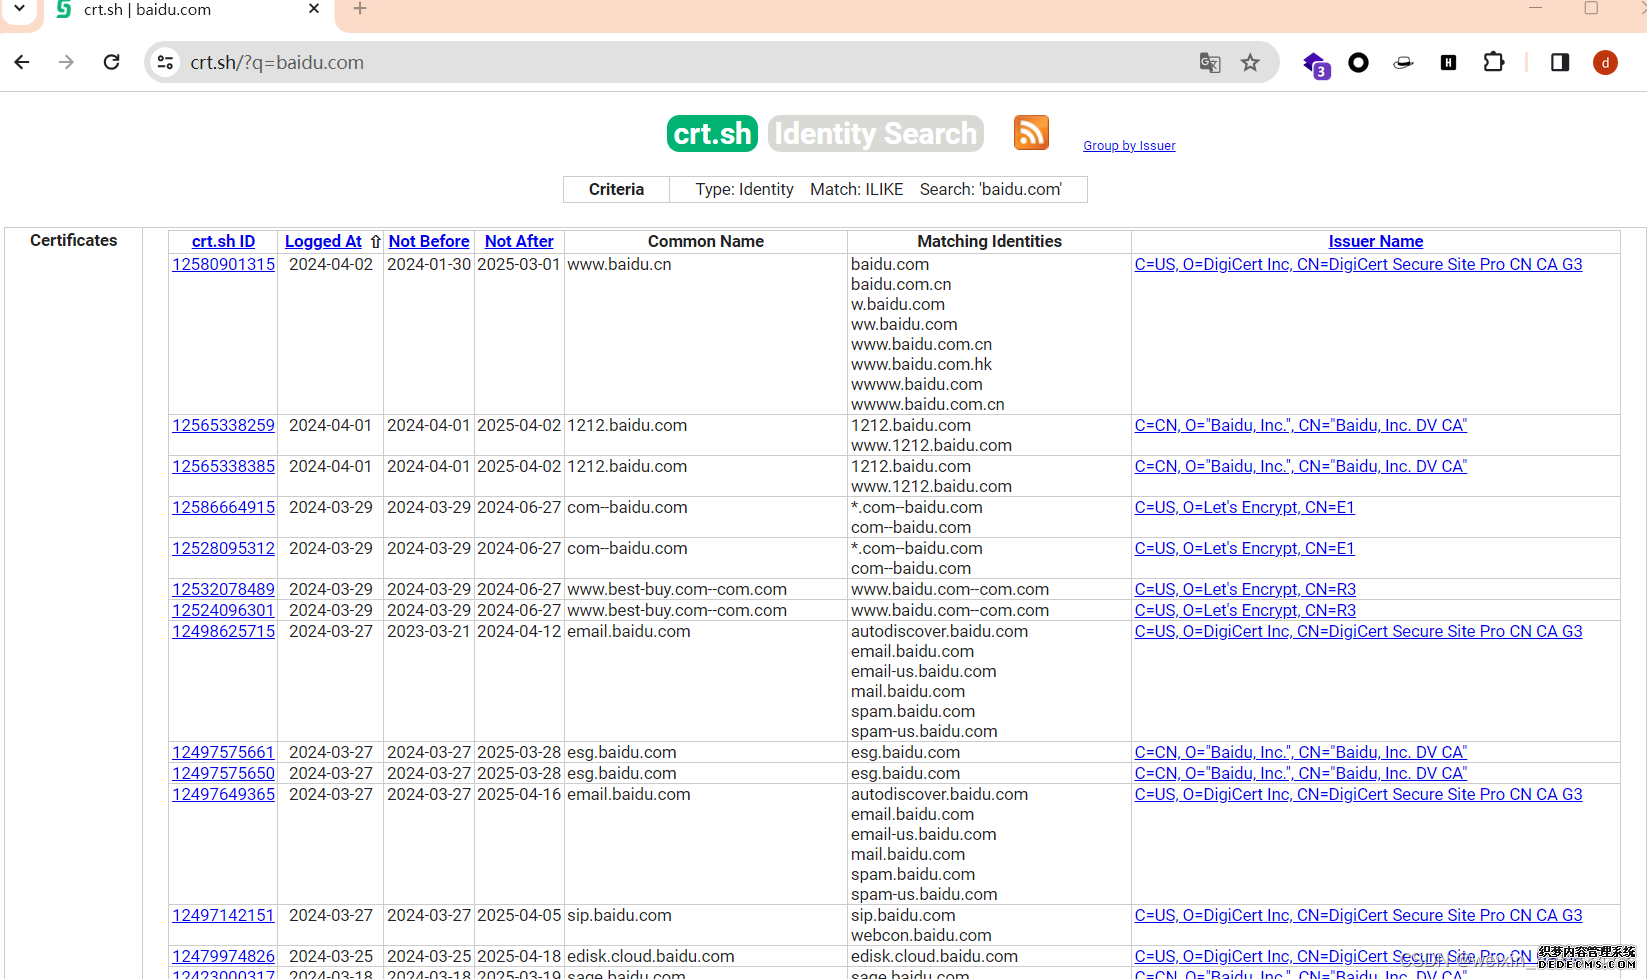Sort table by Issuer Name column
Screen dimensions: 1647x979
1375,241
